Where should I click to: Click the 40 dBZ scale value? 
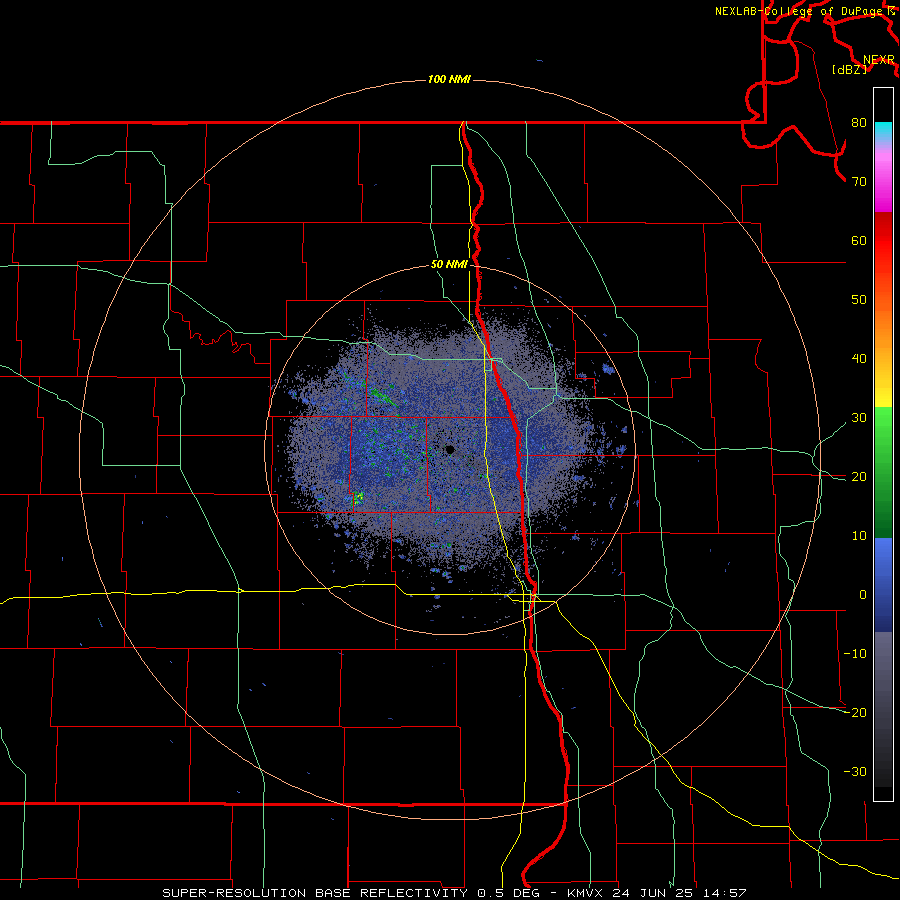coord(859,359)
